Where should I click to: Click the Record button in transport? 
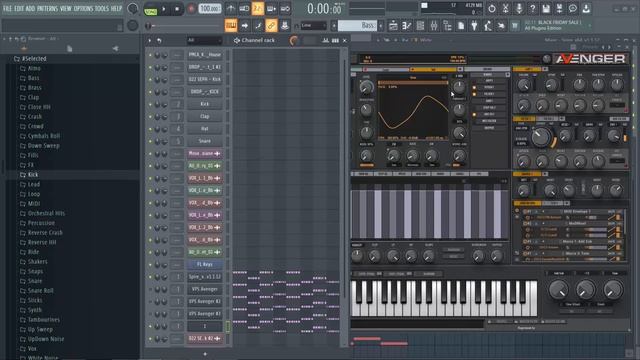coord(191,9)
